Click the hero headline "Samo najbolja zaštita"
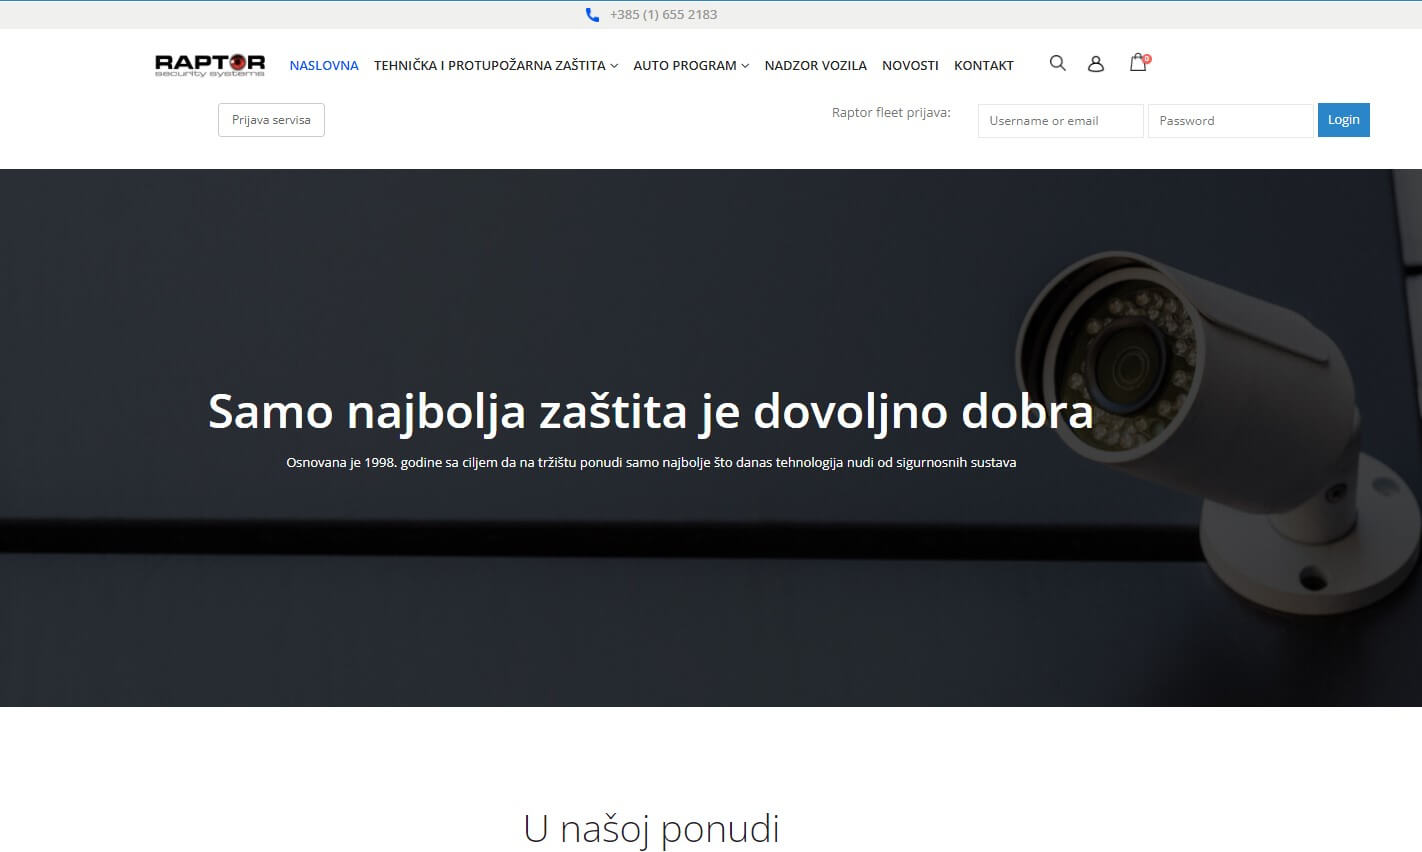This screenshot has height=852, width=1422. click(x=650, y=411)
